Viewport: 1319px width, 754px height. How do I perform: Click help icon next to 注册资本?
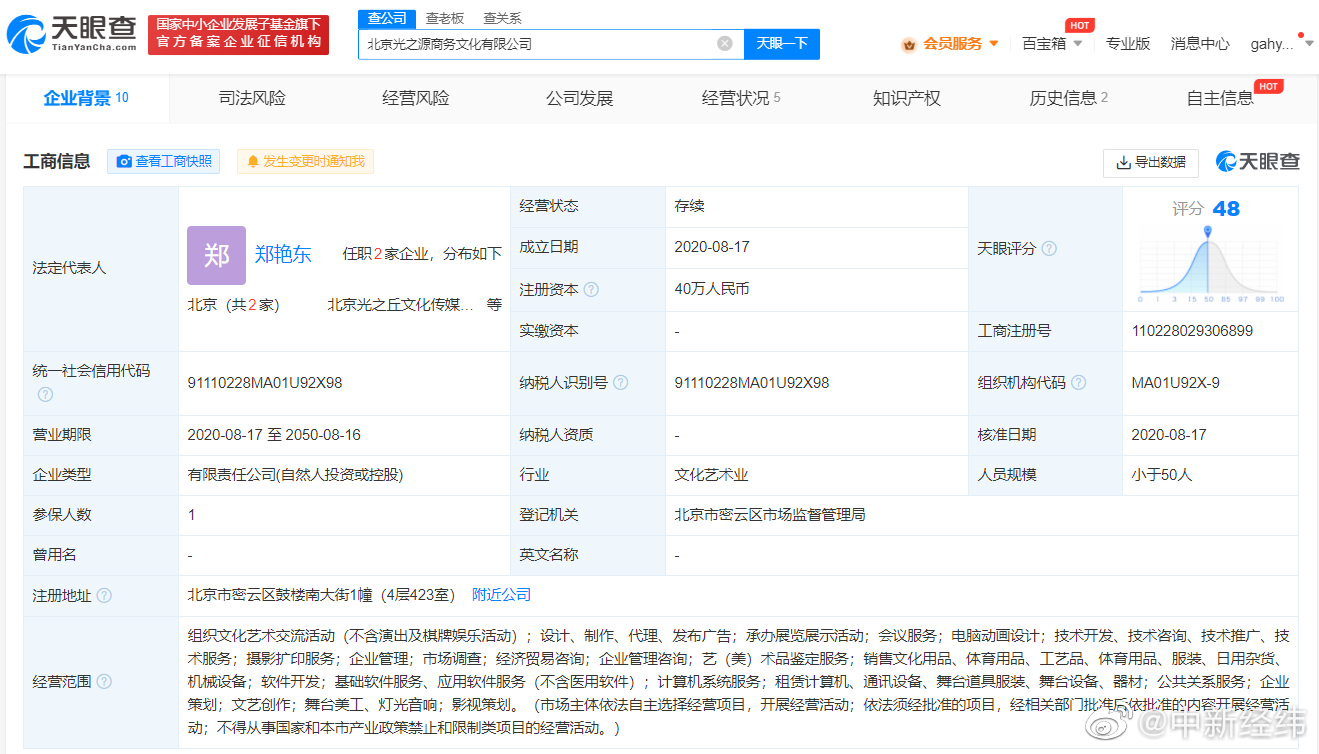591,290
